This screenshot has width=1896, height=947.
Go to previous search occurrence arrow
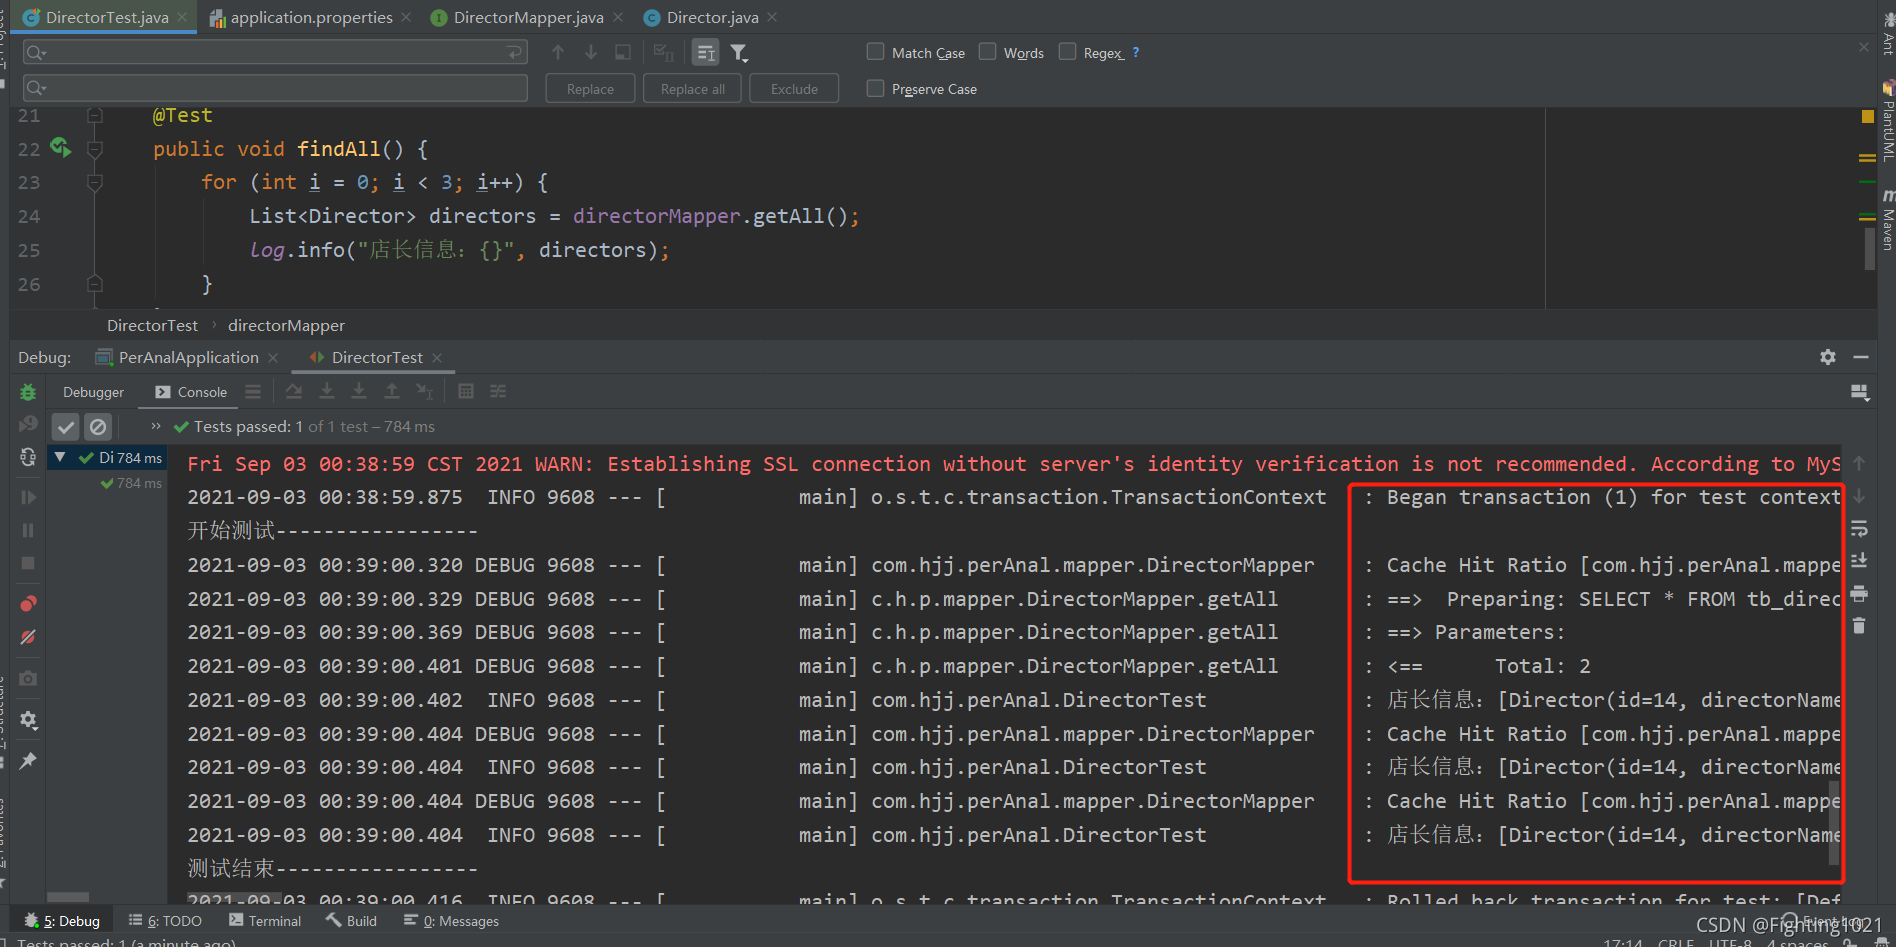[558, 52]
